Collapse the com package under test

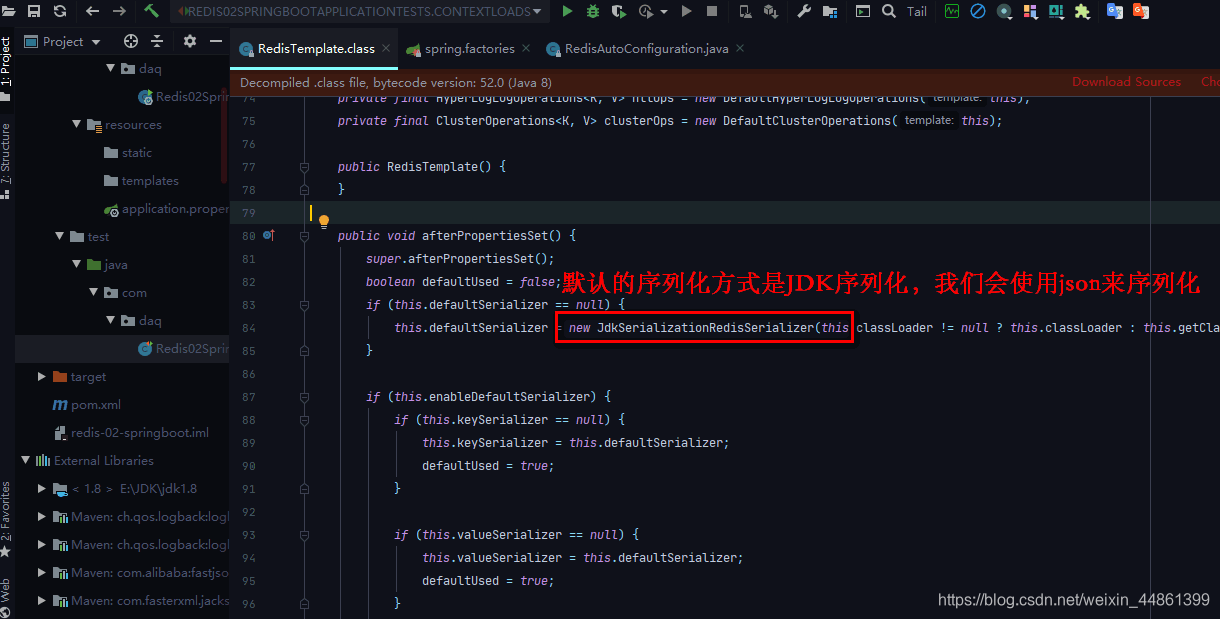point(93,293)
